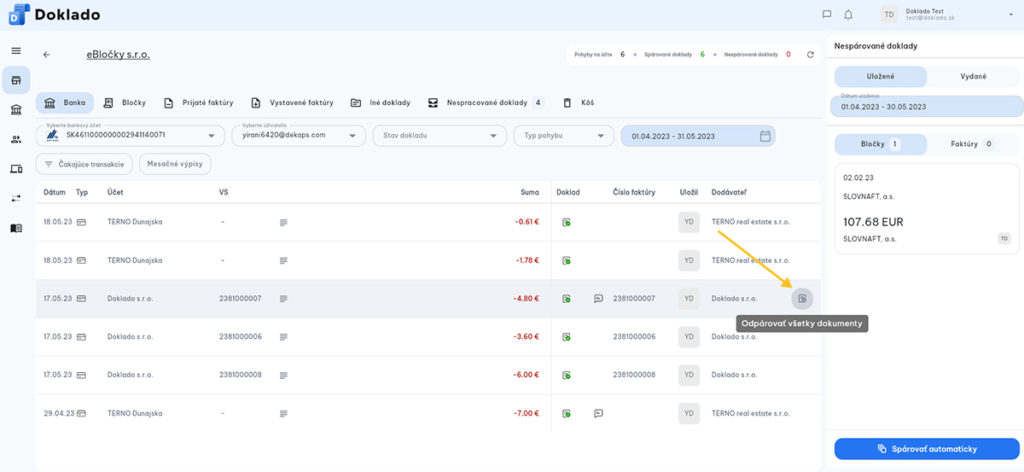Open the SLOVNAFT 107.68 EUR receipt card
Screen dimensions: 1024x472
927,209
